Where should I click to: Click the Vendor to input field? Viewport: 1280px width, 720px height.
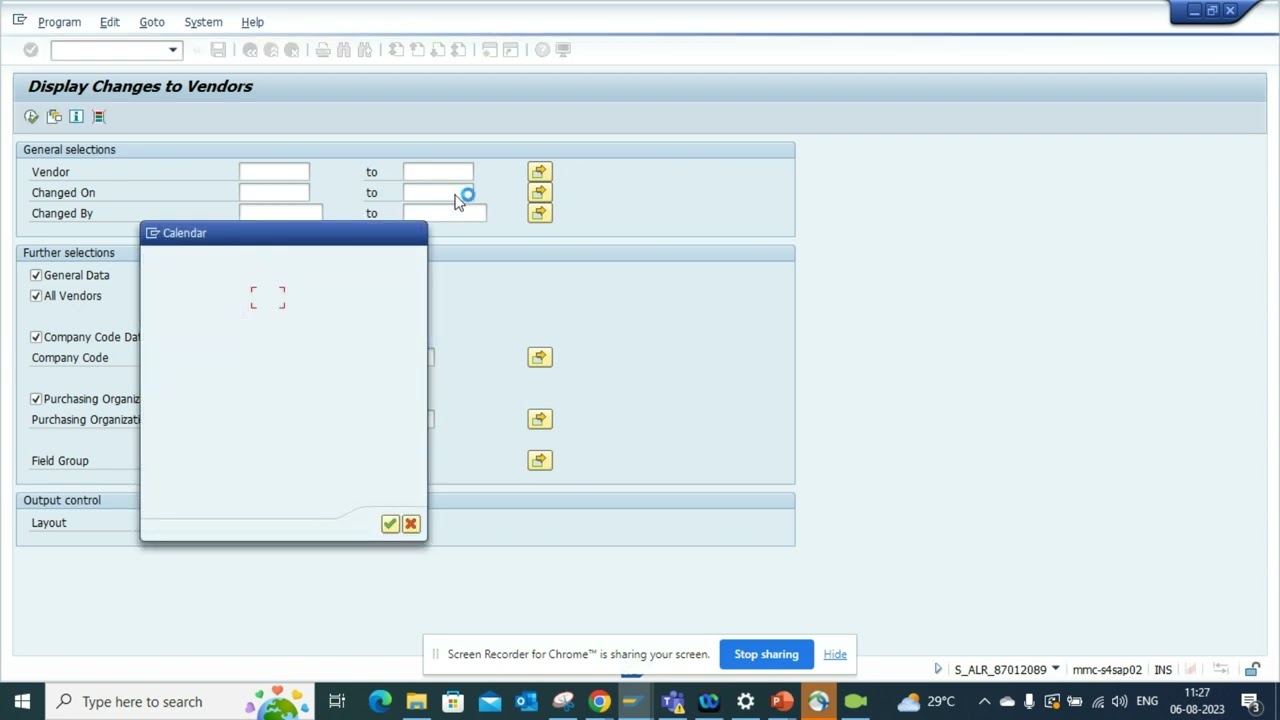click(438, 172)
